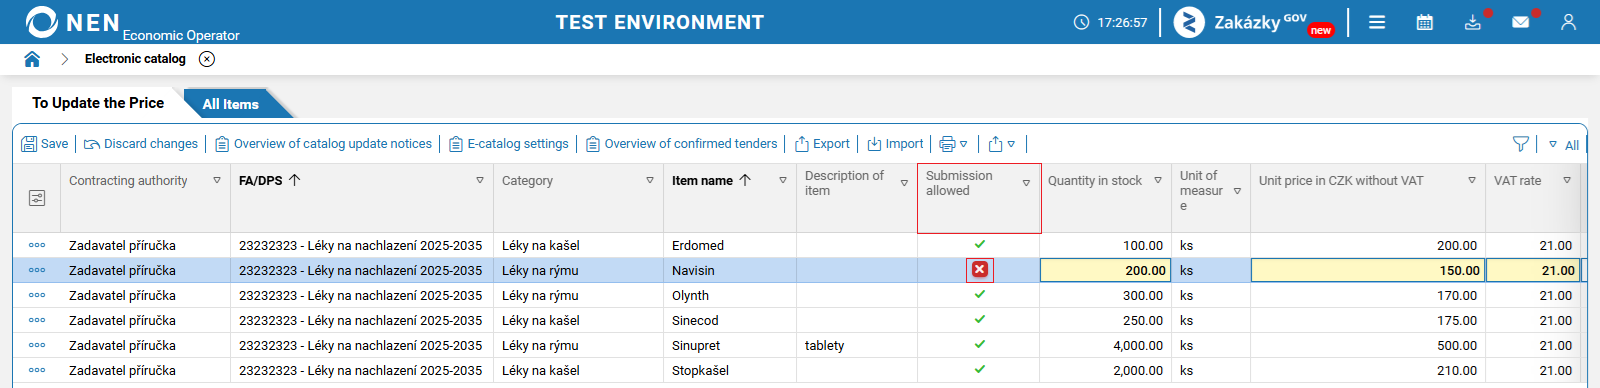Open E-catalog settings

point(509,144)
